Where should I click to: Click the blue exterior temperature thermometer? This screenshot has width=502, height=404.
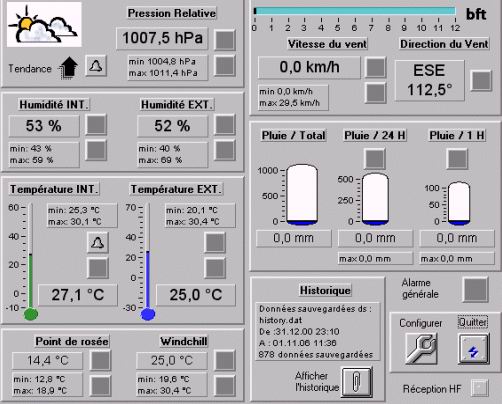[148, 262]
